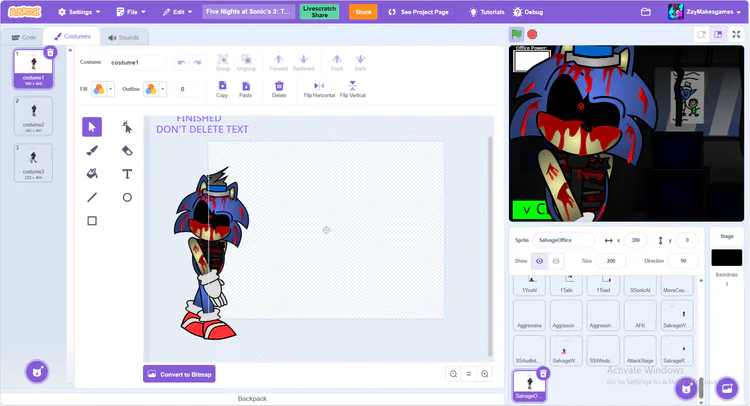Zoom out of the costume canvas
The image size is (750, 406).
click(453, 374)
